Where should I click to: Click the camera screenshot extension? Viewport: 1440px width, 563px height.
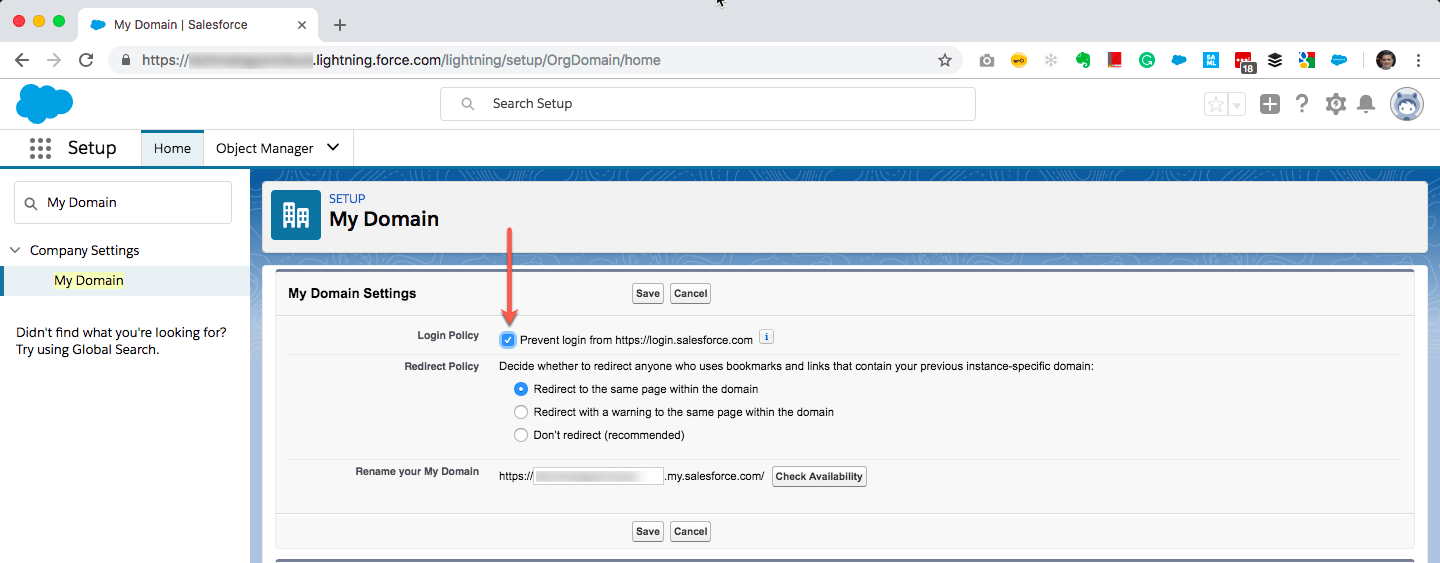tap(987, 60)
